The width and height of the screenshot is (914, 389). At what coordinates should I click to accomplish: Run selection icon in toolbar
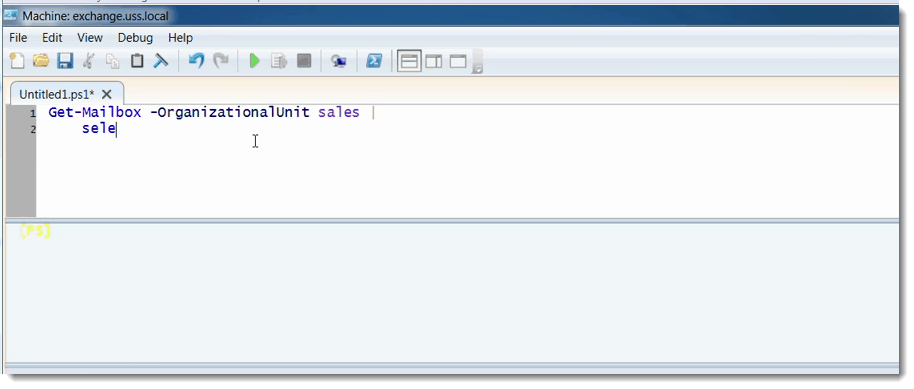tap(279, 61)
